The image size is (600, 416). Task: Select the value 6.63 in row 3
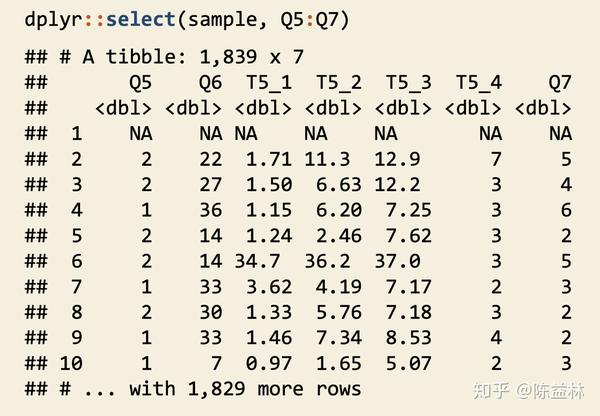click(338, 184)
